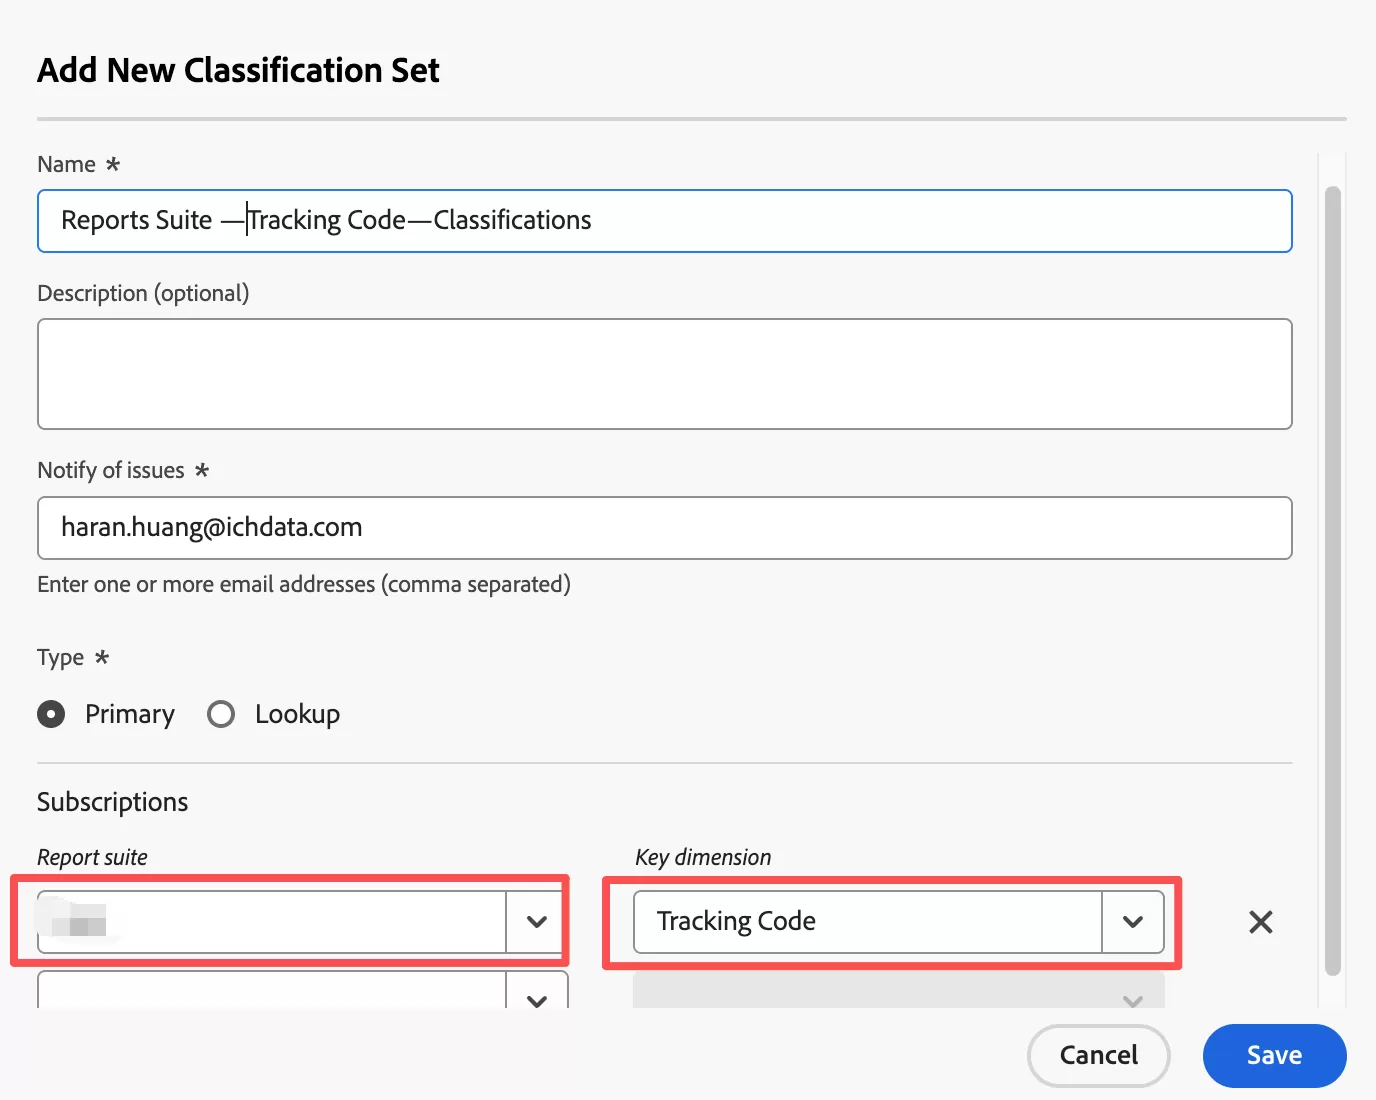Expand Tracking Code Key dimension chevron

pyautogui.click(x=1132, y=922)
